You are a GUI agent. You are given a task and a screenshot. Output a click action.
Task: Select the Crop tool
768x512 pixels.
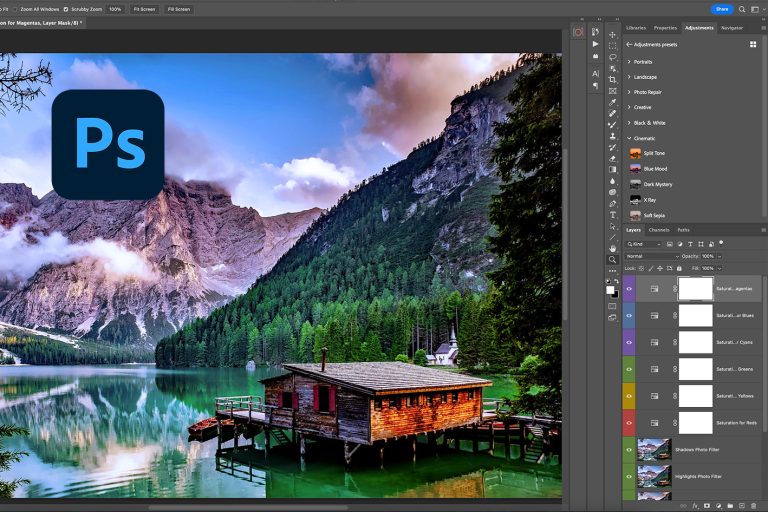pyautogui.click(x=612, y=80)
